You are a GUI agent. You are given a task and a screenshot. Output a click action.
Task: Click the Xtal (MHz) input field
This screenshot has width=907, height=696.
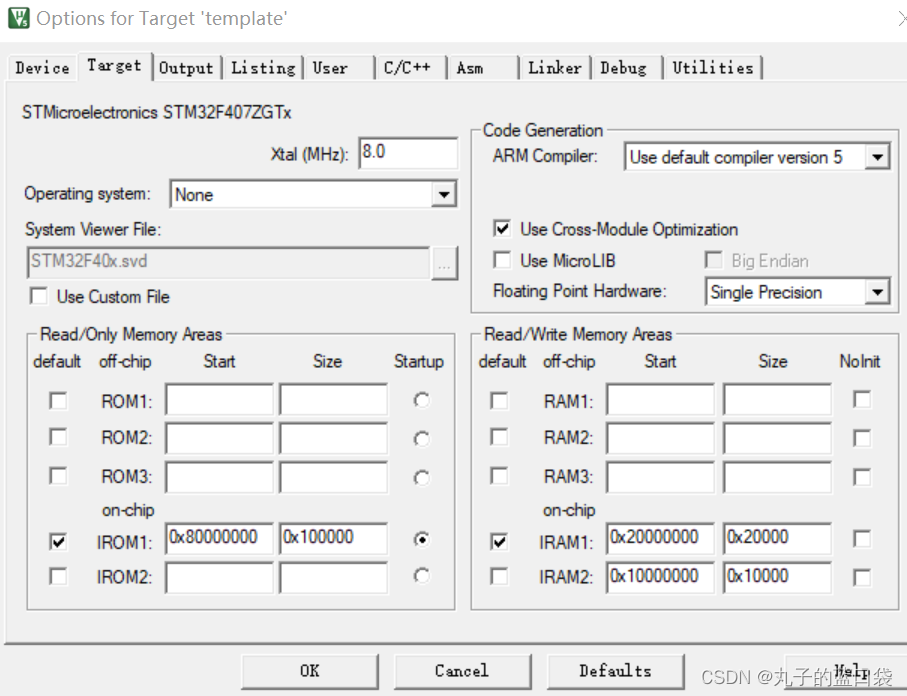pyautogui.click(x=408, y=153)
